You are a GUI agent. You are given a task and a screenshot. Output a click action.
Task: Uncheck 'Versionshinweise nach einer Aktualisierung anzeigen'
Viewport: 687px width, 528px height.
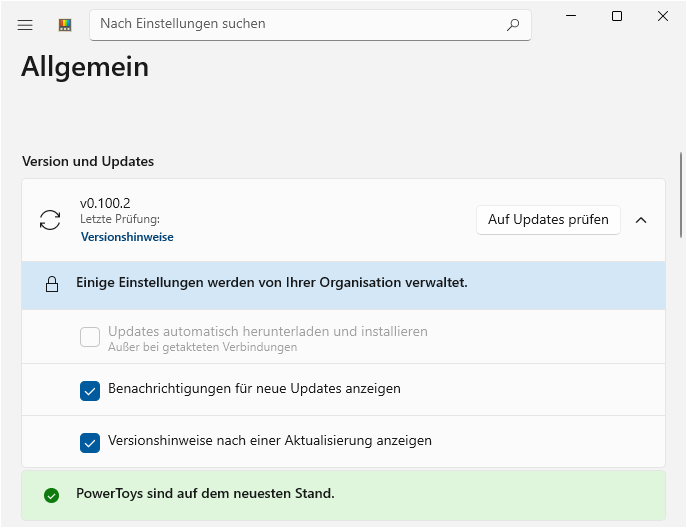click(90, 443)
